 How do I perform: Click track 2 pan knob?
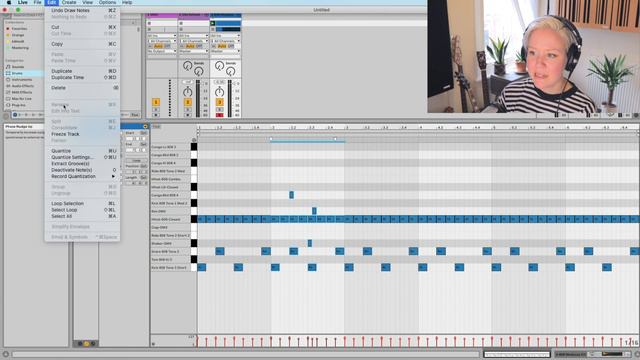click(187, 91)
